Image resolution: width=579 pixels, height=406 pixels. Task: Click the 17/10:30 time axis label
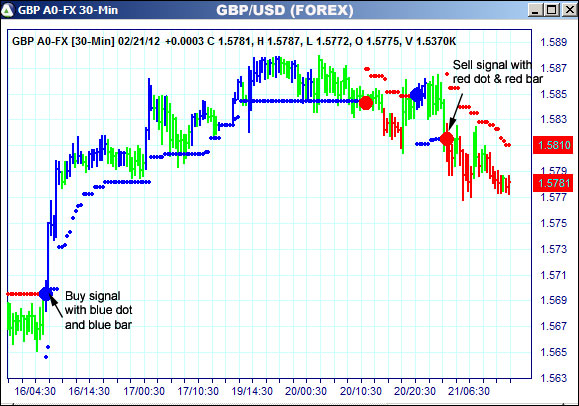(198, 391)
